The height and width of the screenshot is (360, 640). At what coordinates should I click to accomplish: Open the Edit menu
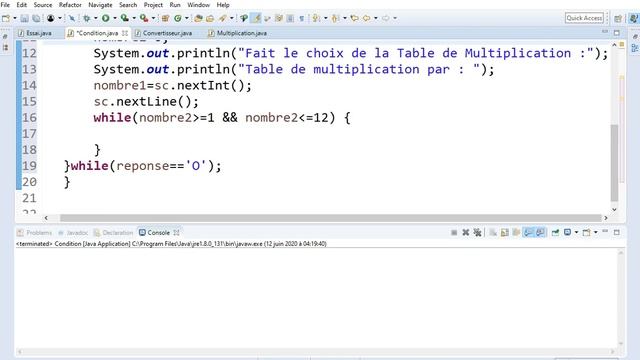coord(21,5)
